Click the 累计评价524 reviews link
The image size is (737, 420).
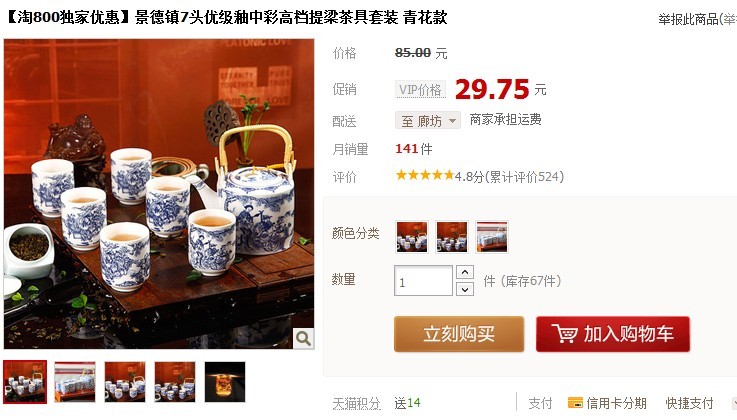pyautogui.click(x=524, y=177)
